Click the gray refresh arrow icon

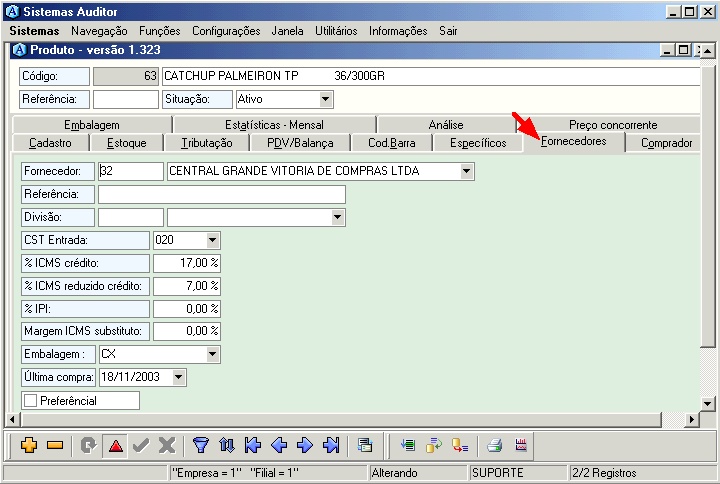[x=88, y=445]
